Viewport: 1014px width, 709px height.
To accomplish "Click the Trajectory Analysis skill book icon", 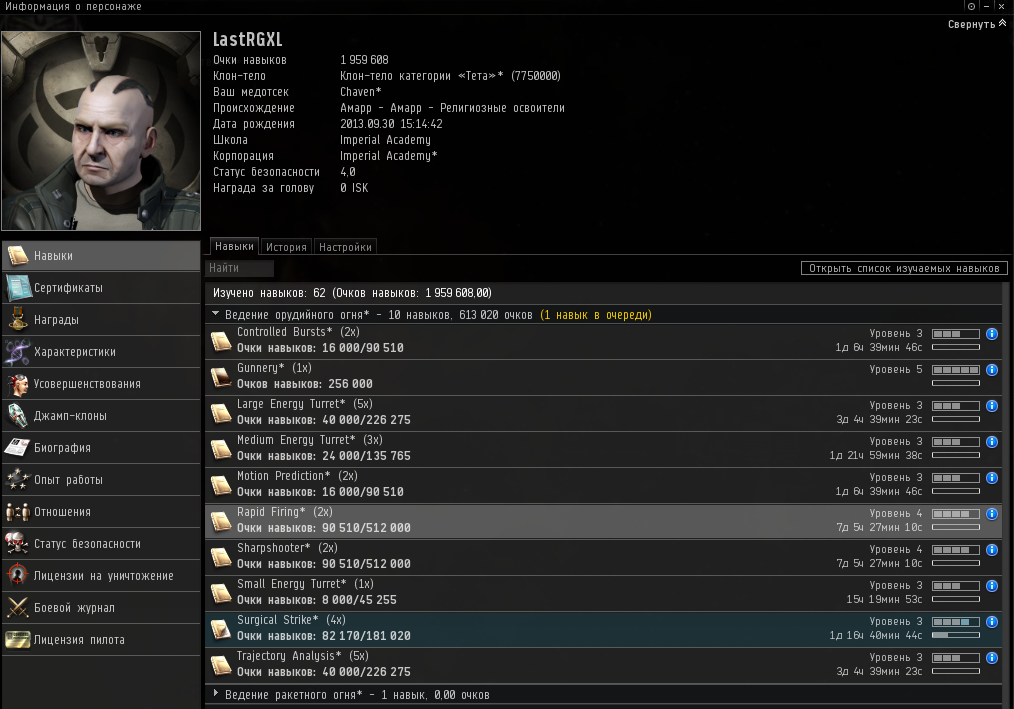I will pos(221,664).
